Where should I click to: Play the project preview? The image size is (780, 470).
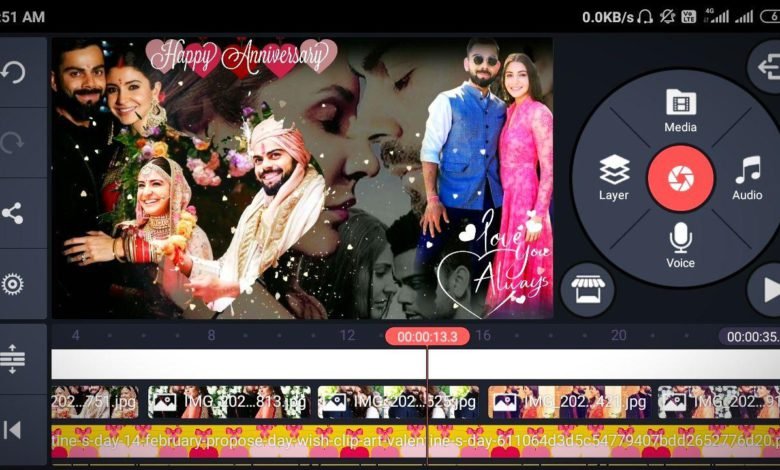pos(766,290)
